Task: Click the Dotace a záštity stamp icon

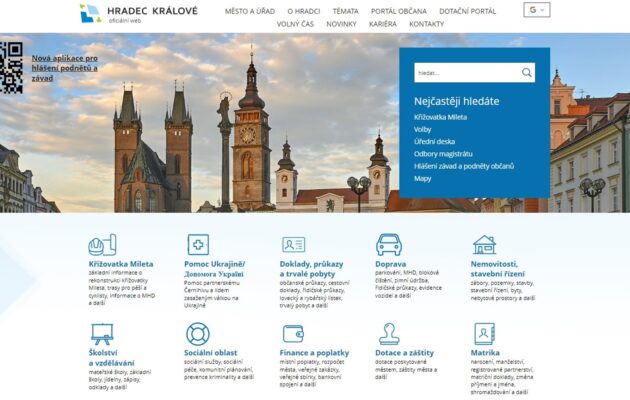Action: coord(389,334)
